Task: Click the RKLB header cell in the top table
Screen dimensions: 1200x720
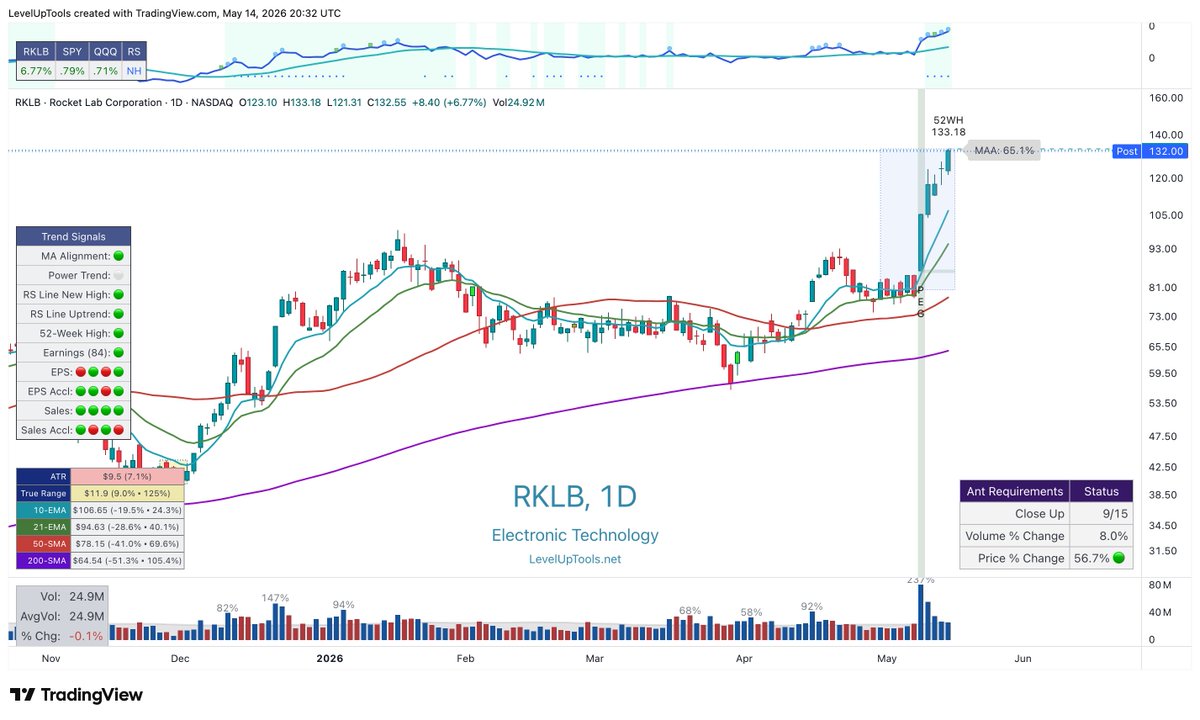Action: coord(35,50)
